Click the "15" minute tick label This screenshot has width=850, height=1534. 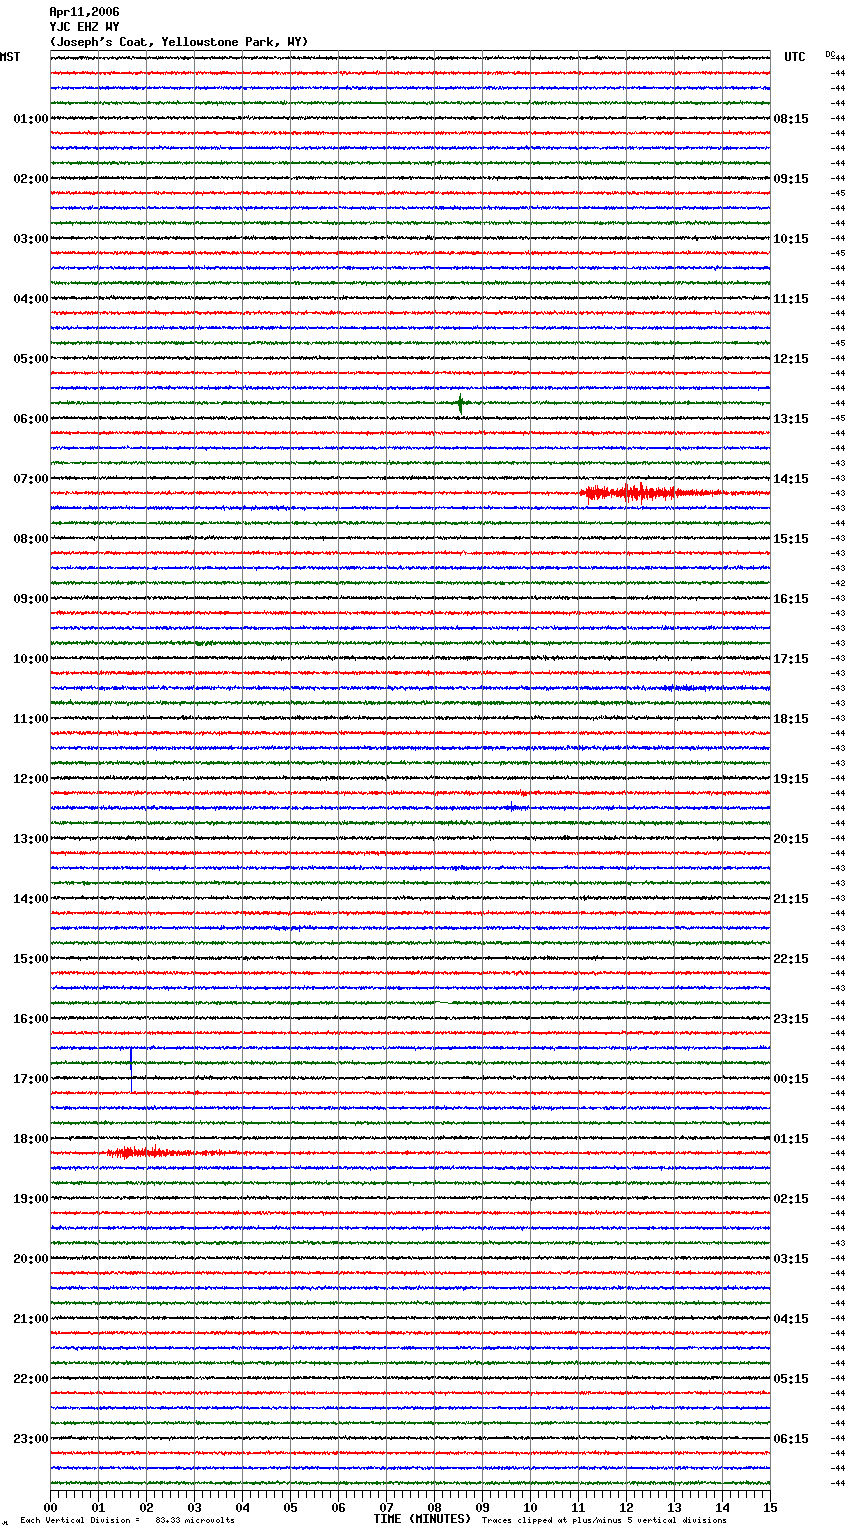pos(770,1507)
